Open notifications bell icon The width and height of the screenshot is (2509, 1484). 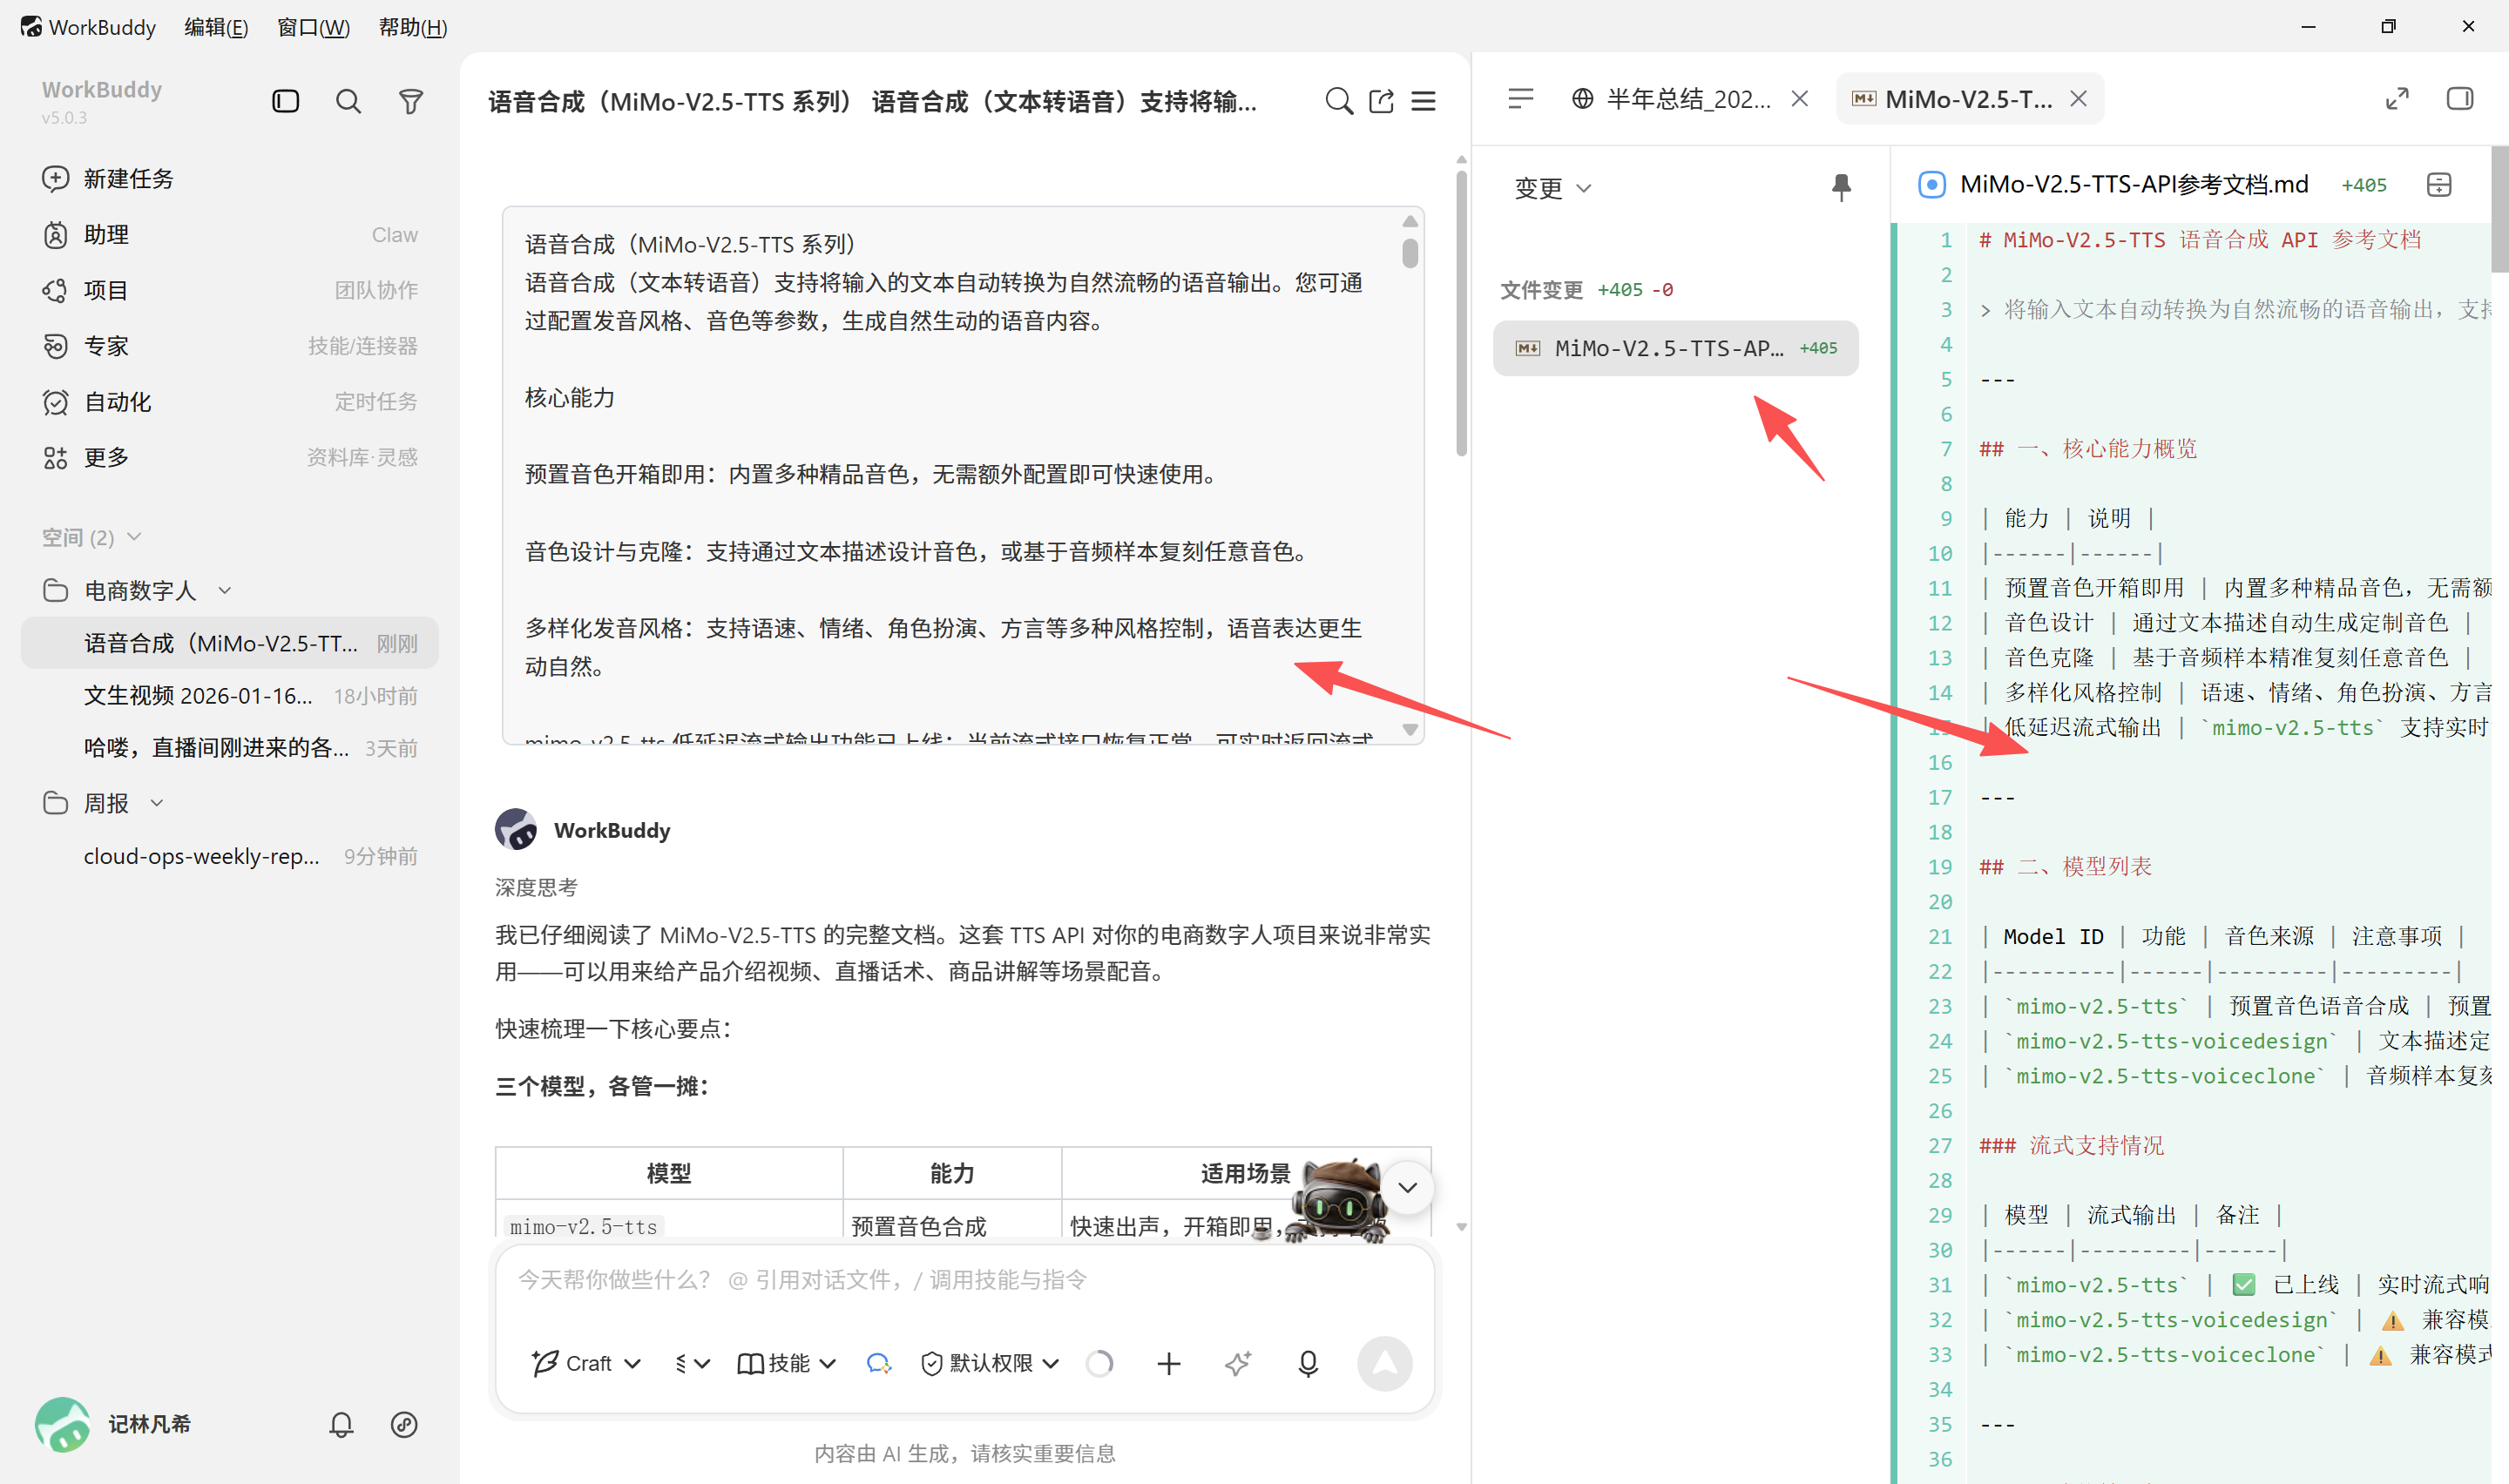341,1424
